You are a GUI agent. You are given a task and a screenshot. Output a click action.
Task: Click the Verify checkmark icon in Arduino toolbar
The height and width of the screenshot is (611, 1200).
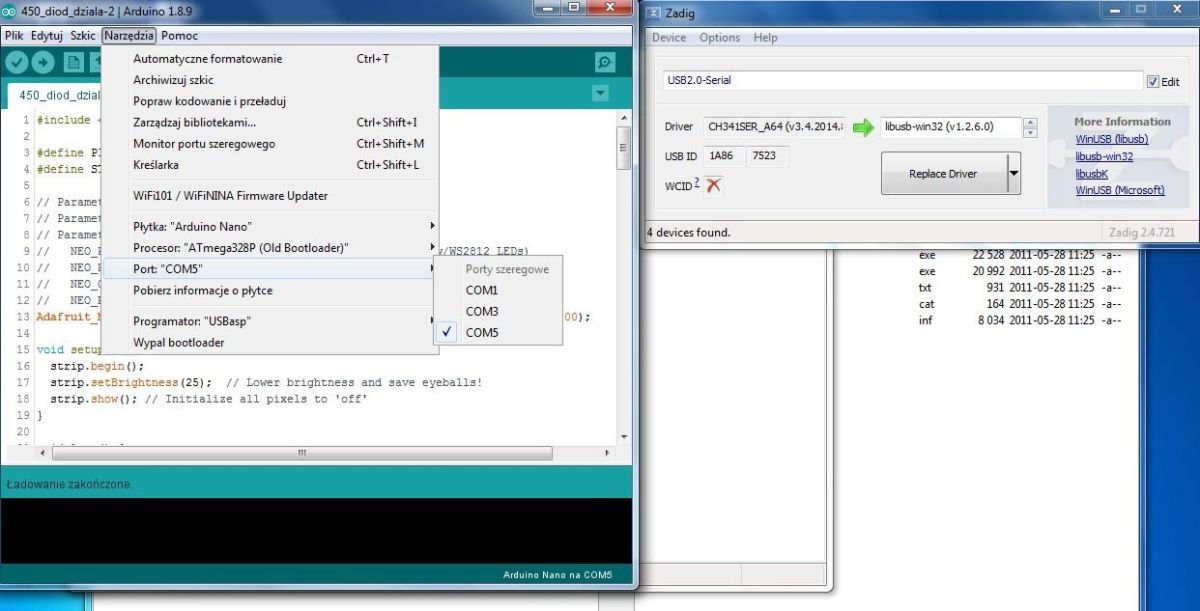[16, 62]
